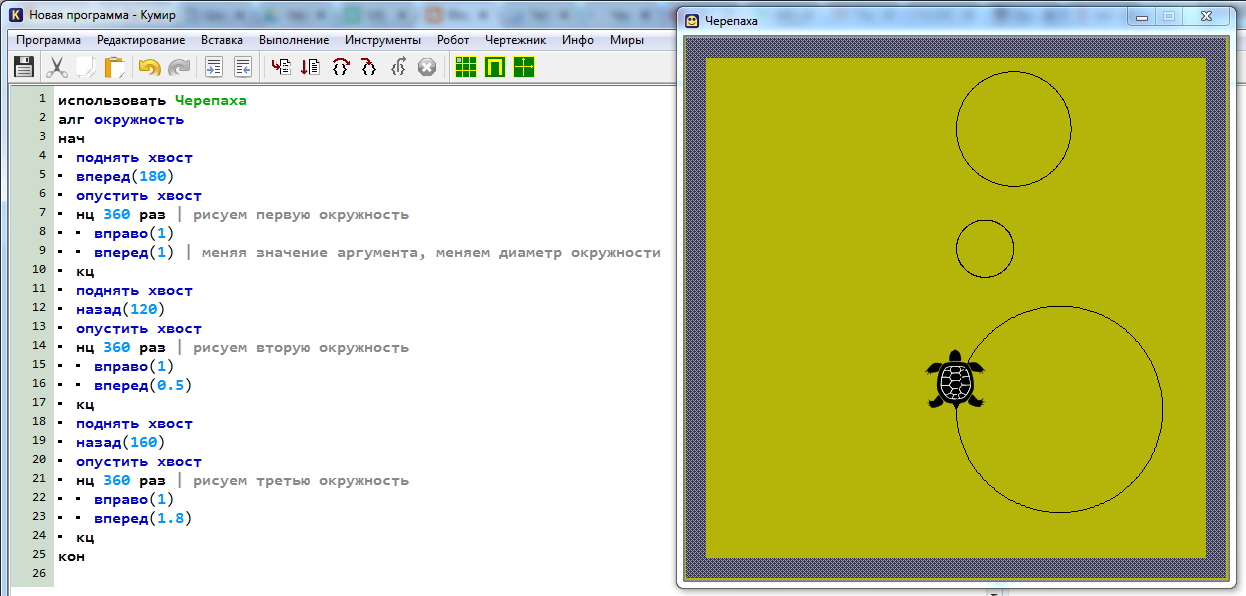Click the step over icon with braces
This screenshot has width=1246, height=596.
pos(340,67)
